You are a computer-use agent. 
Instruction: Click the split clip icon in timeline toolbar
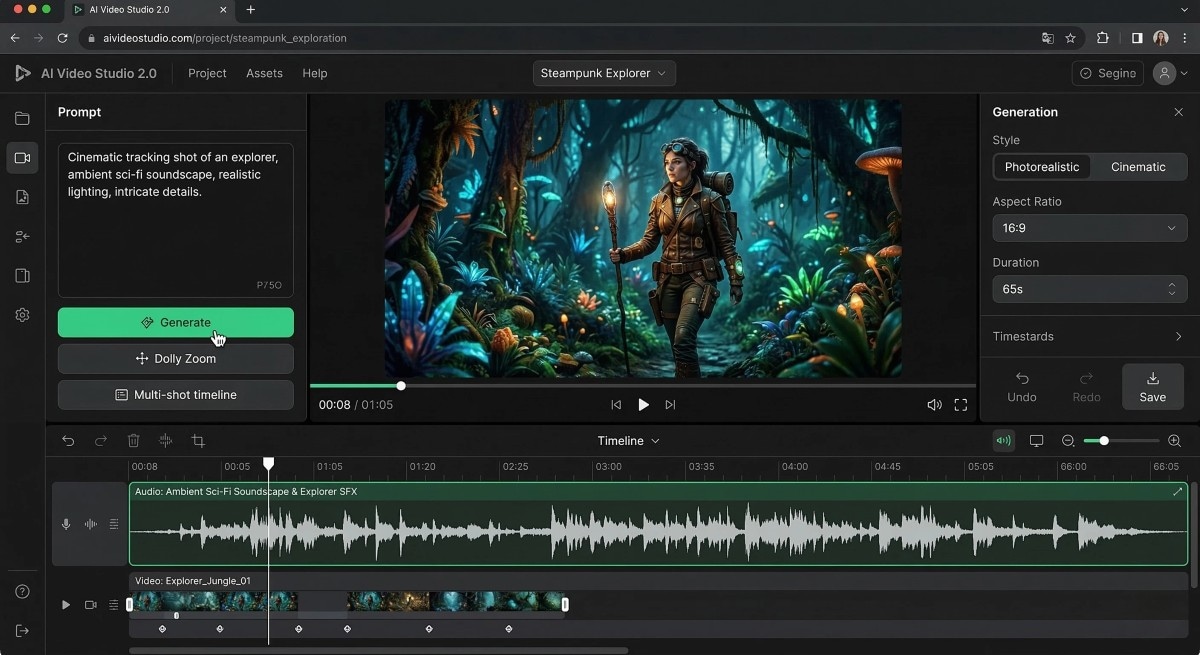click(x=166, y=441)
